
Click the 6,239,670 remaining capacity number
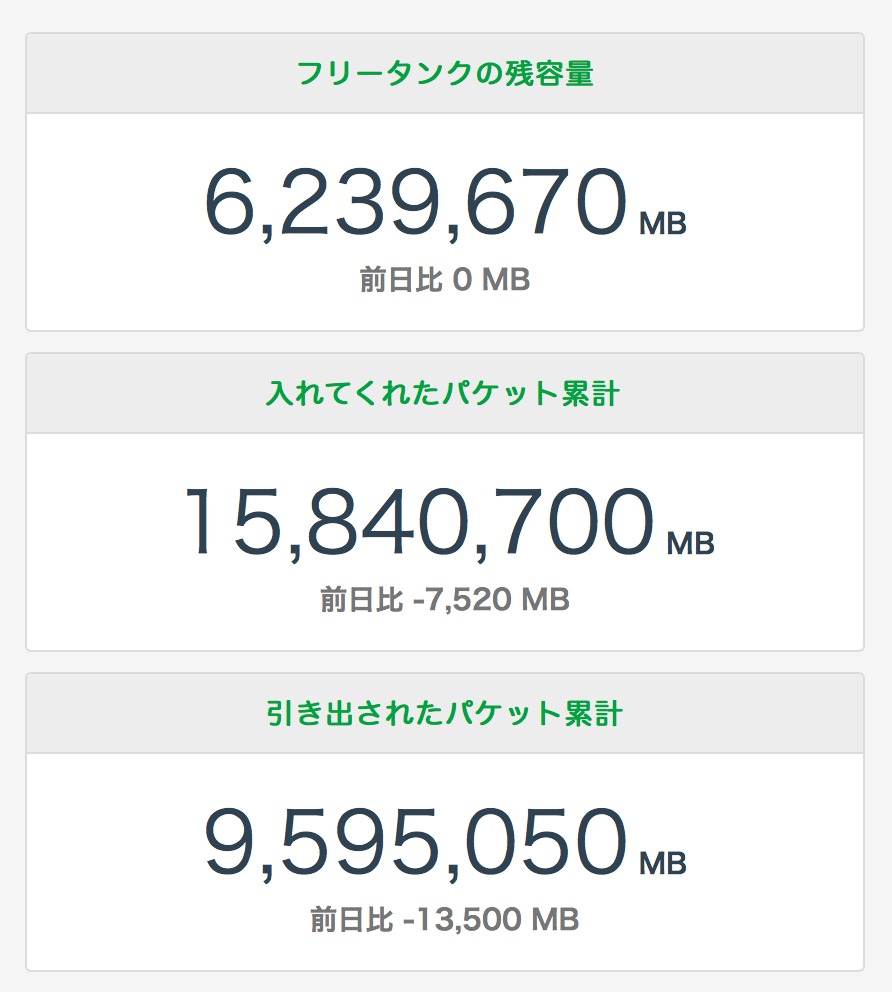(416, 201)
